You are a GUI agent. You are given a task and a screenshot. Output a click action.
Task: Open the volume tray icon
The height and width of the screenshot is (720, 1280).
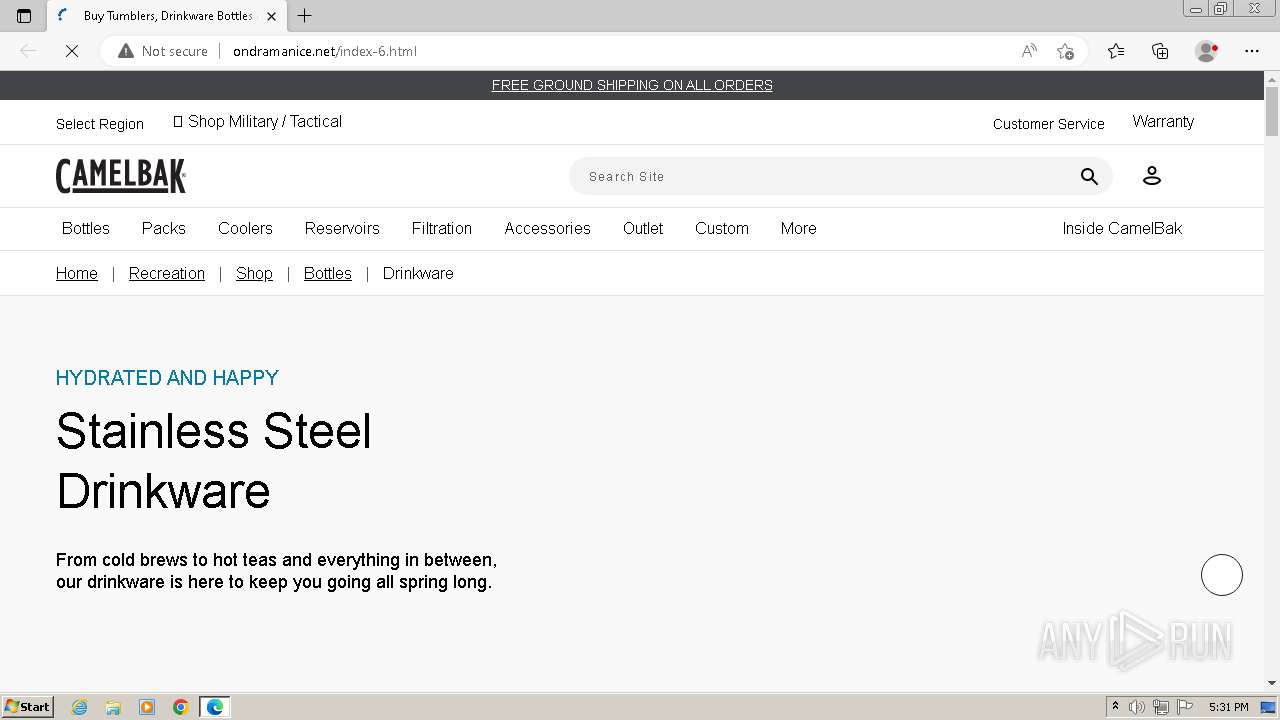pyautogui.click(x=1137, y=707)
